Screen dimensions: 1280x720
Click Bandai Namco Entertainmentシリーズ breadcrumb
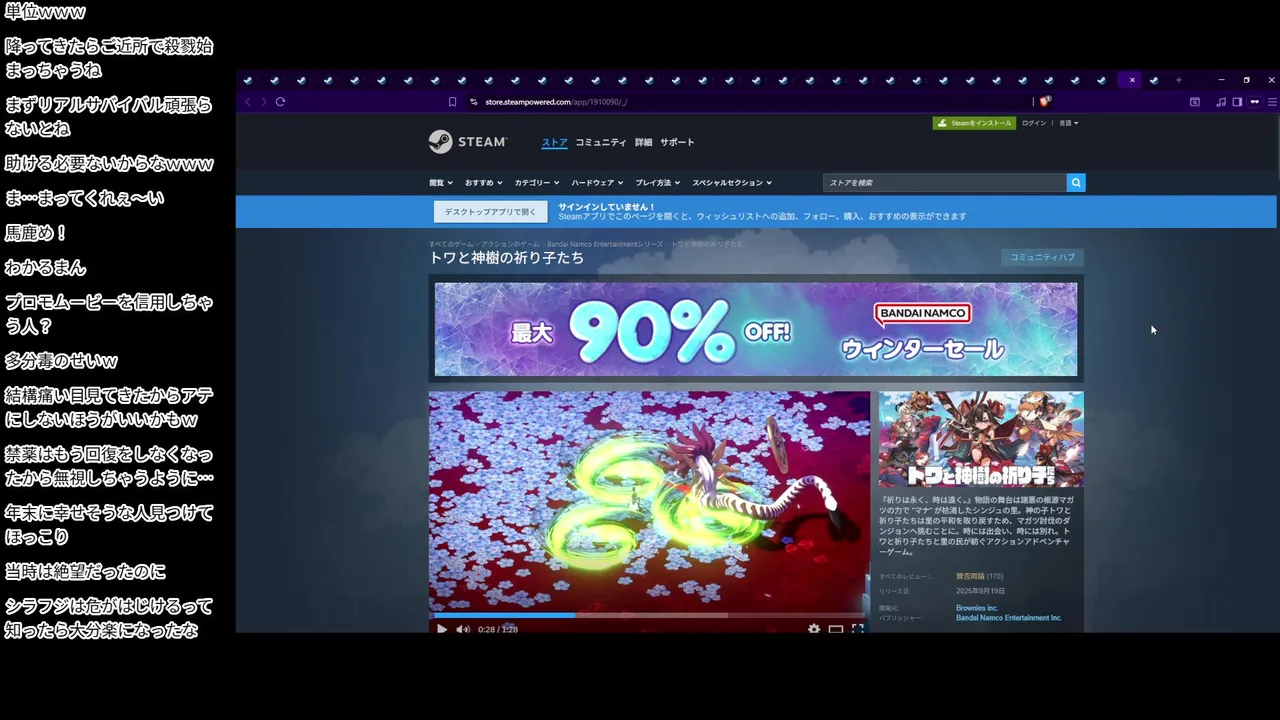604,244
